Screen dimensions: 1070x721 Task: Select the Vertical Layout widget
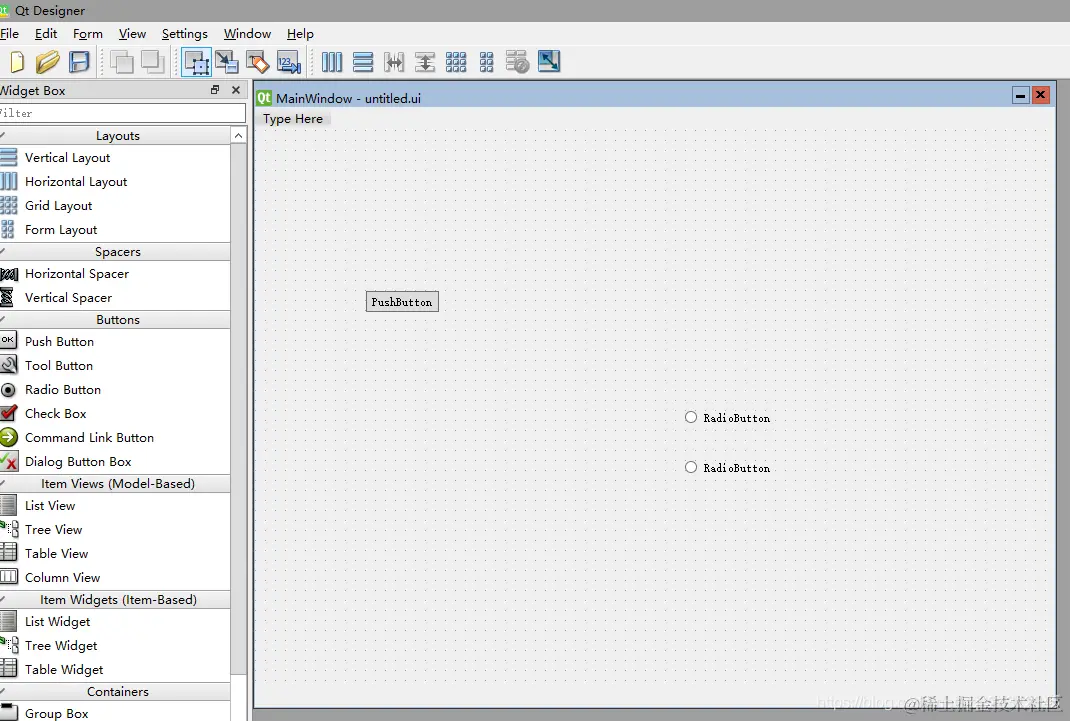(115, 158)
